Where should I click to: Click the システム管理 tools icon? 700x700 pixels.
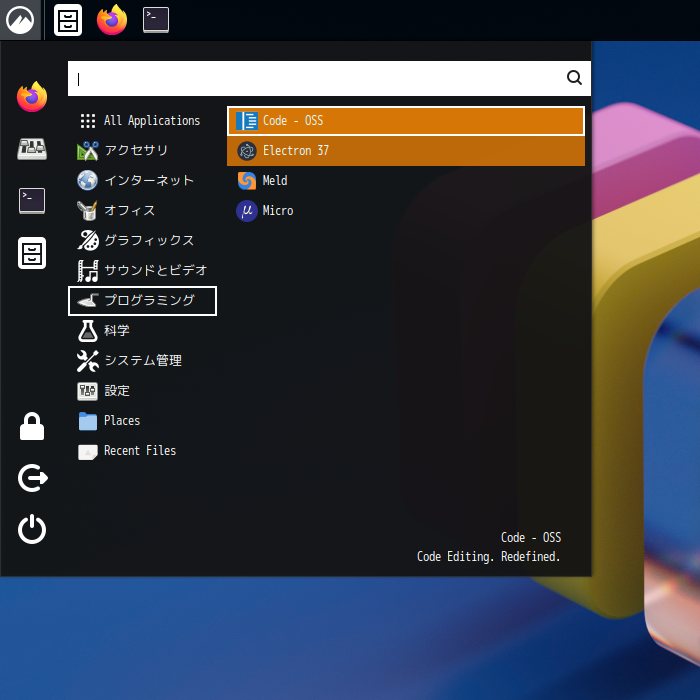[x=88, y=361]
